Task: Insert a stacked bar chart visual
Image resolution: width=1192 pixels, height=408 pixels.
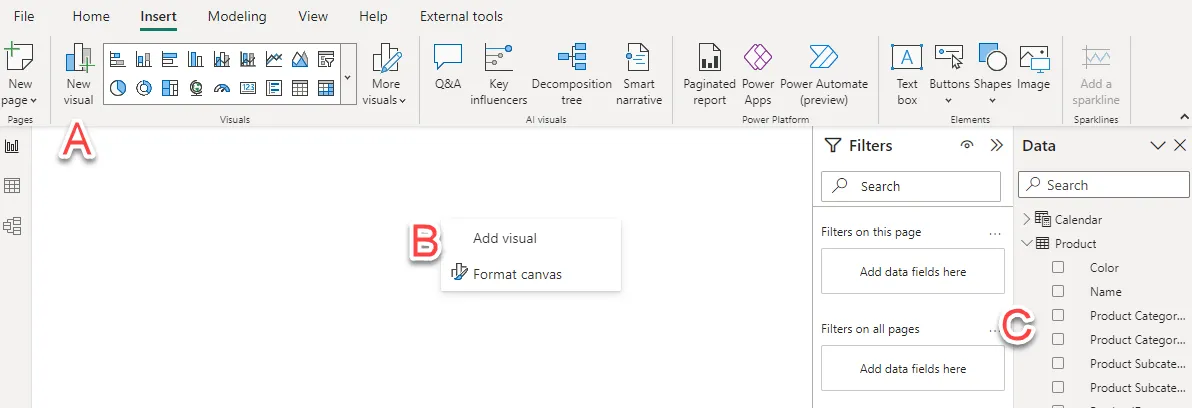Action: (117, 59)
